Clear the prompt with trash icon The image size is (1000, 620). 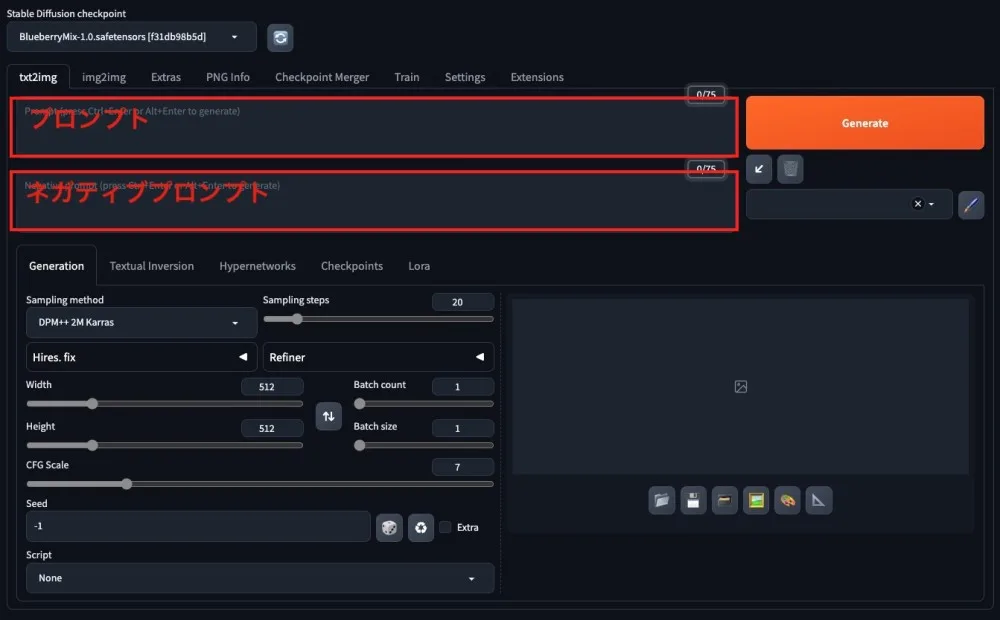[x=790, y=169]
